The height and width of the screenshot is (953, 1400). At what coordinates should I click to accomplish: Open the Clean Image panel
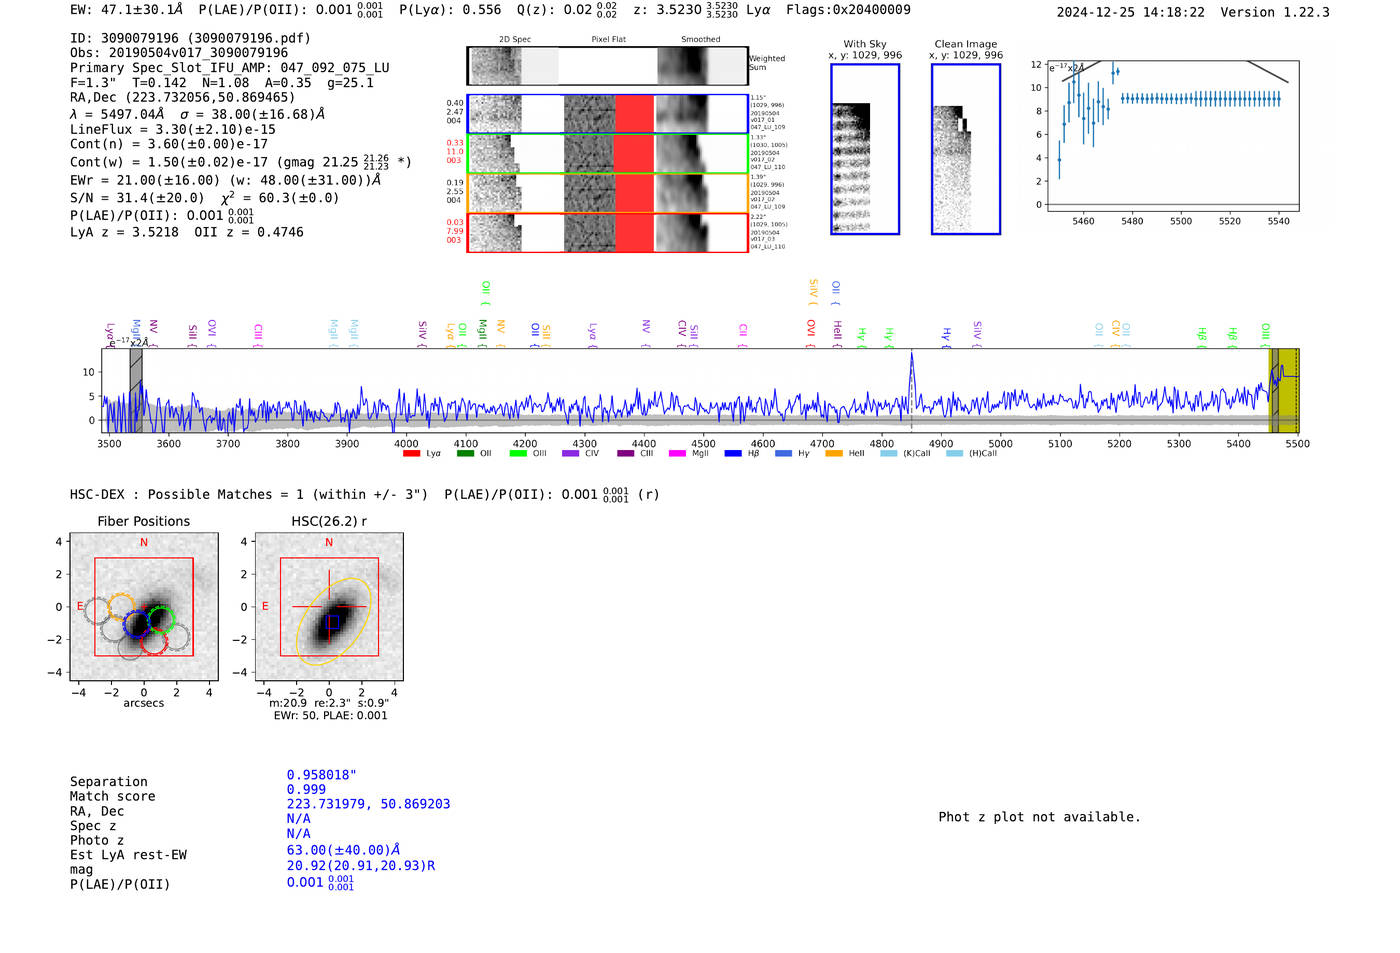click(966, 149)
